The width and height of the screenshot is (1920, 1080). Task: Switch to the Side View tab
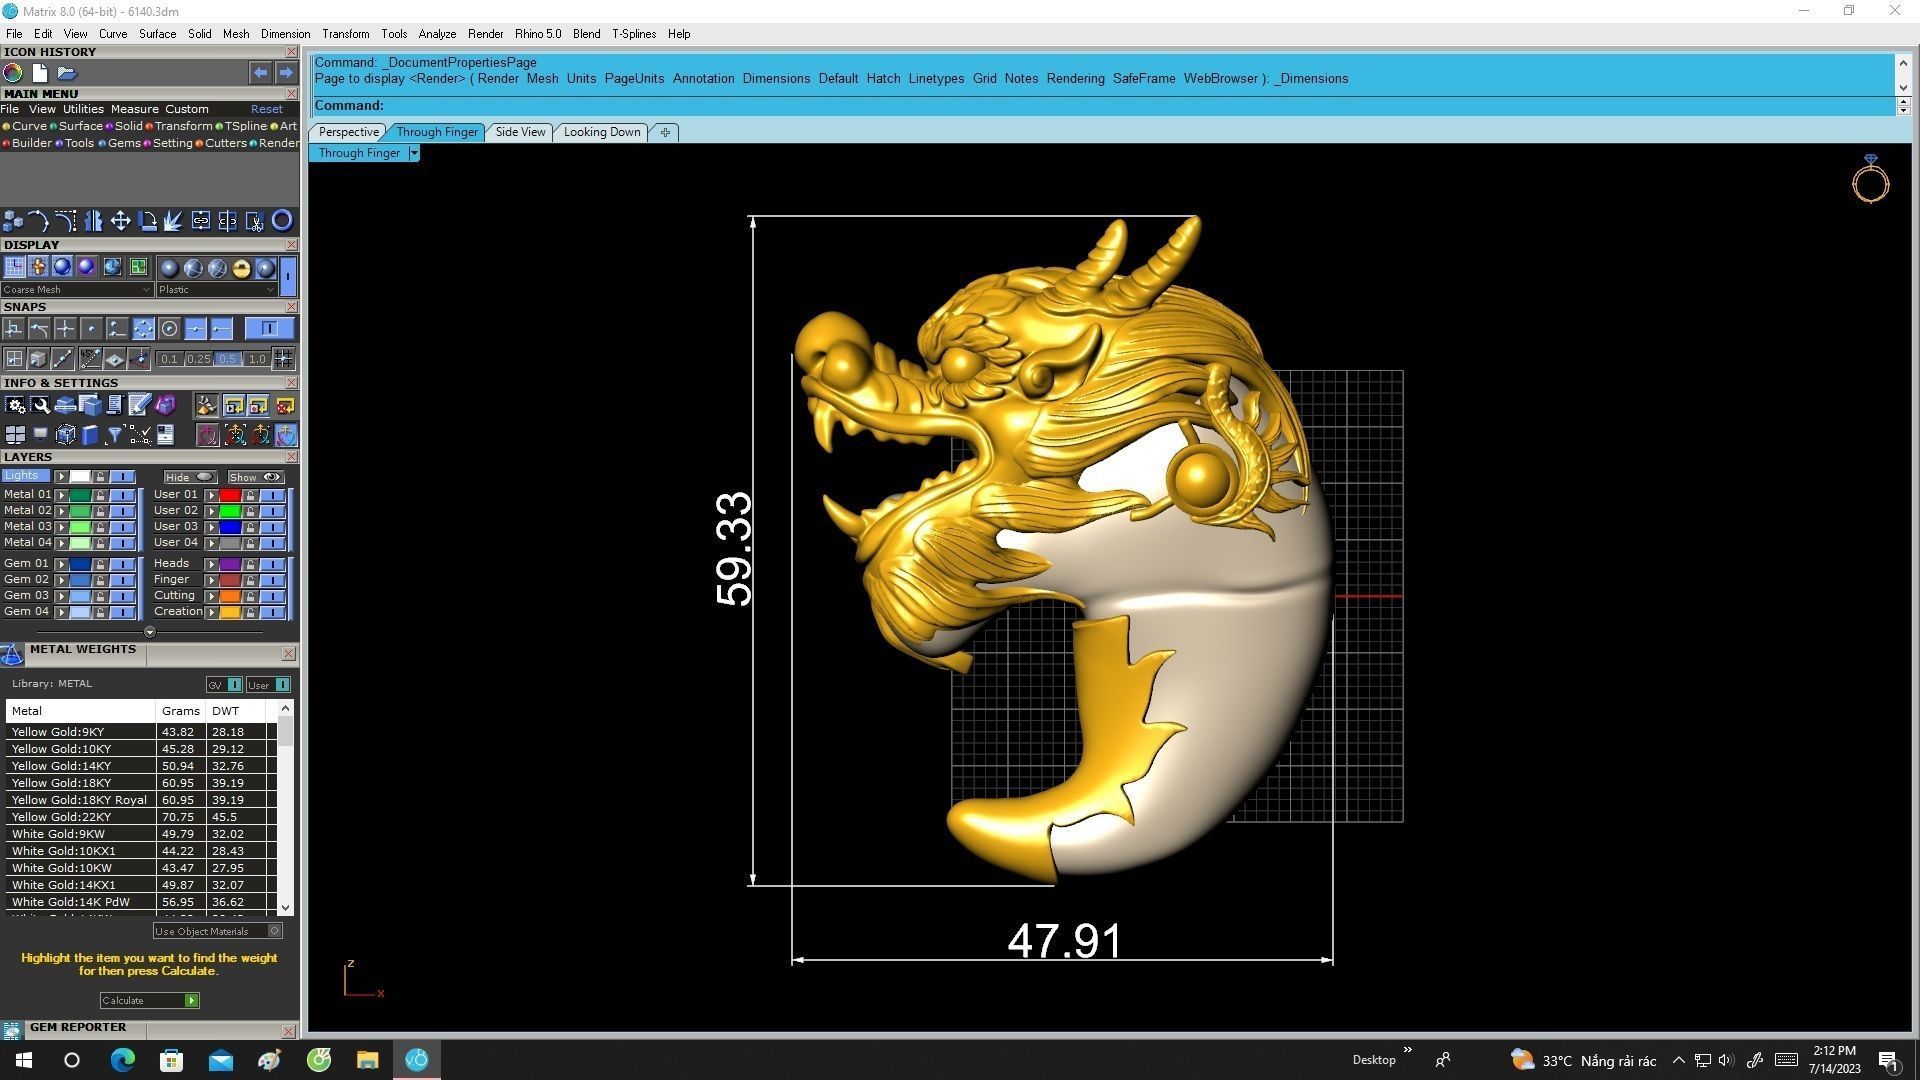pyautogui.click(x=520, y=132)
